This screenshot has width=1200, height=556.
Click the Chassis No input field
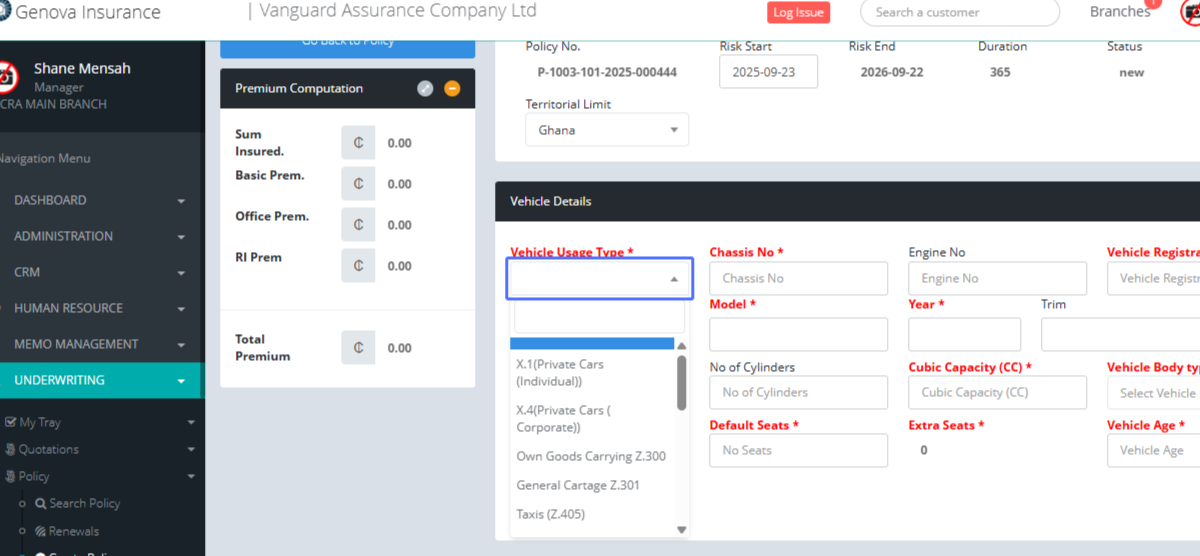[798, 279]
